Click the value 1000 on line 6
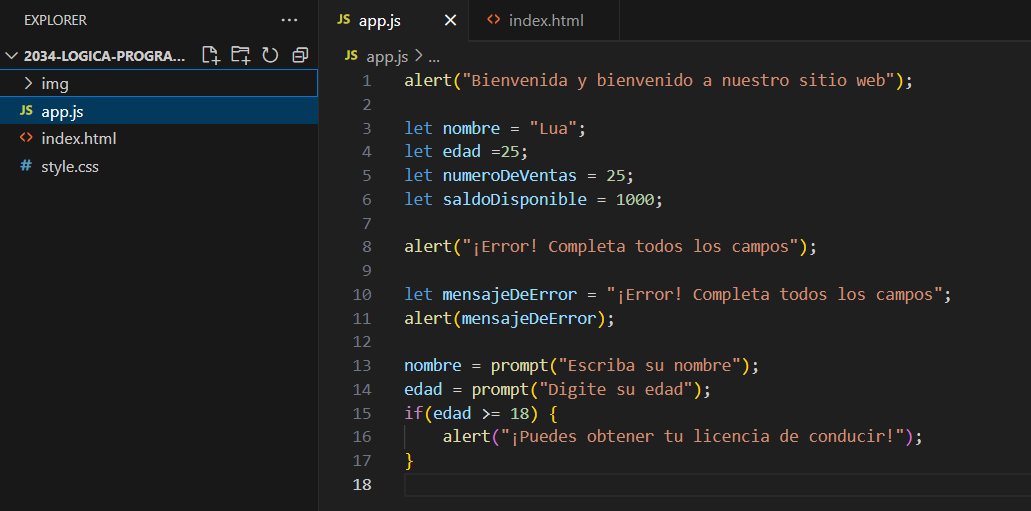 tap(635, 199)
